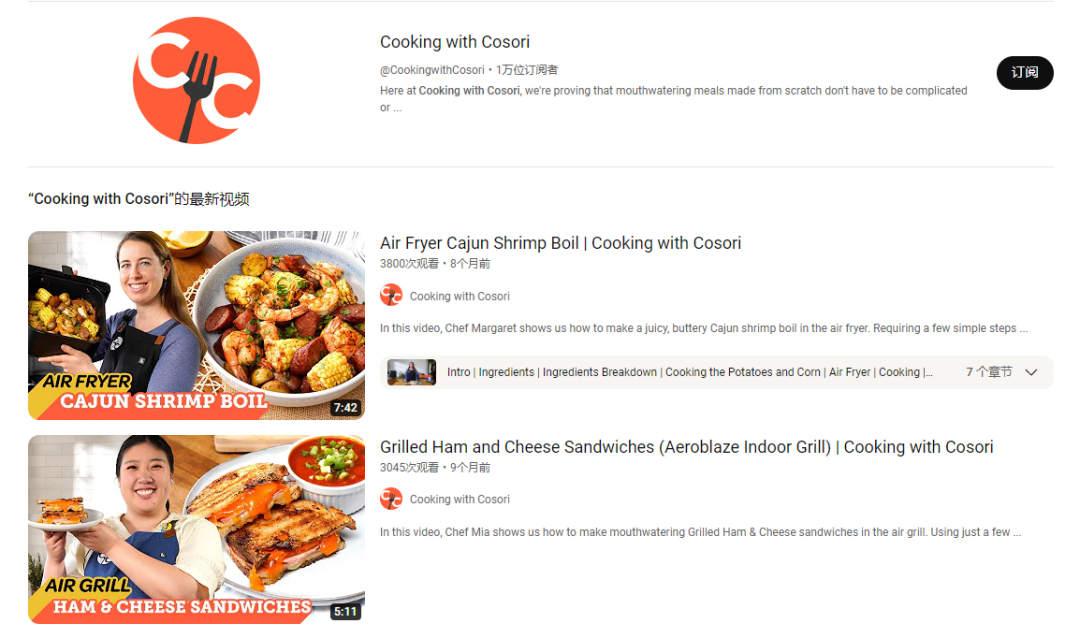Image resolution: width=1080 pixels, height=638 pixels.
Task: Click channel avatar under Cajun Shrimp Boil video
Action: coord(391,295)
